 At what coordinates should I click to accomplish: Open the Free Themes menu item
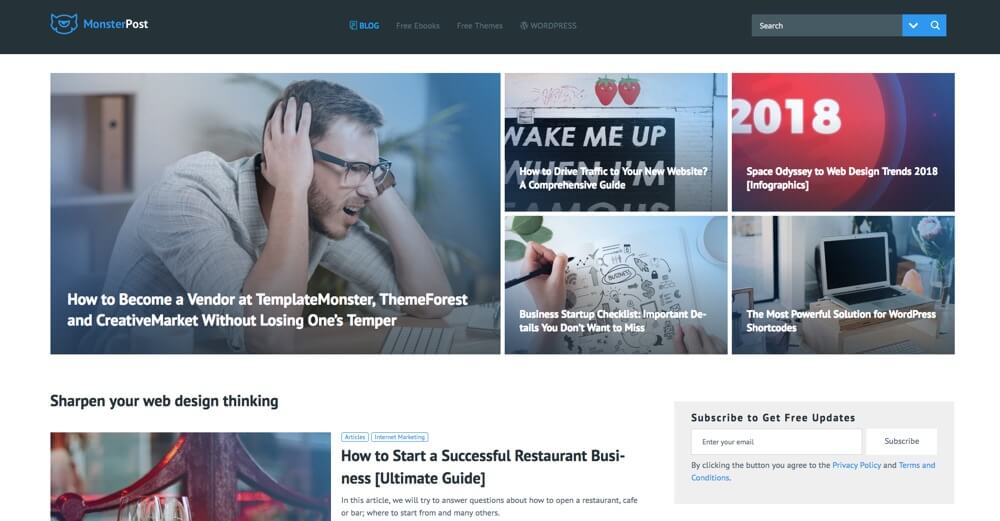click(480, 26)
